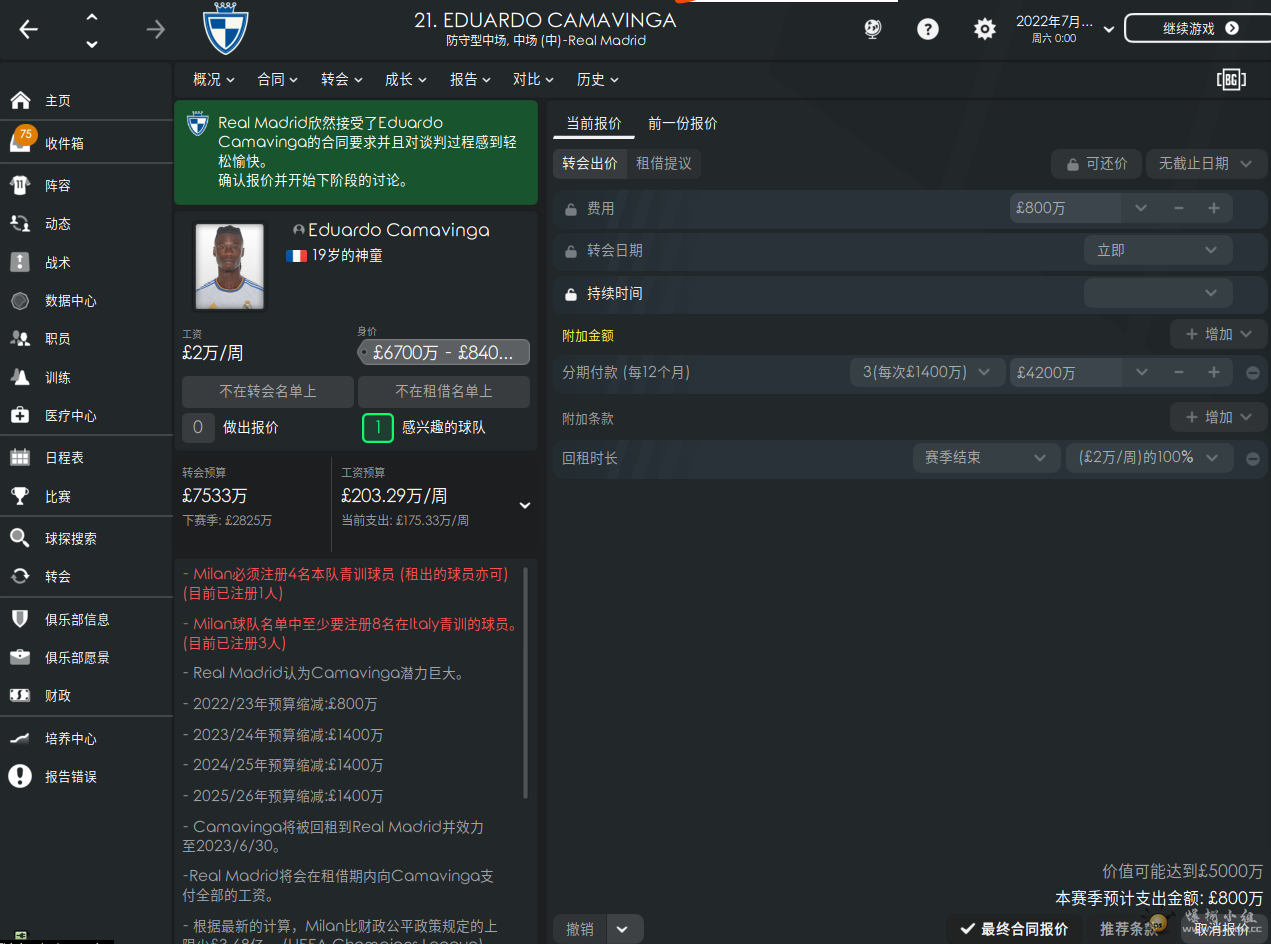1271x944 pixels.
Task: Click 不在租借名单上 button
Action: click(444, 392)
